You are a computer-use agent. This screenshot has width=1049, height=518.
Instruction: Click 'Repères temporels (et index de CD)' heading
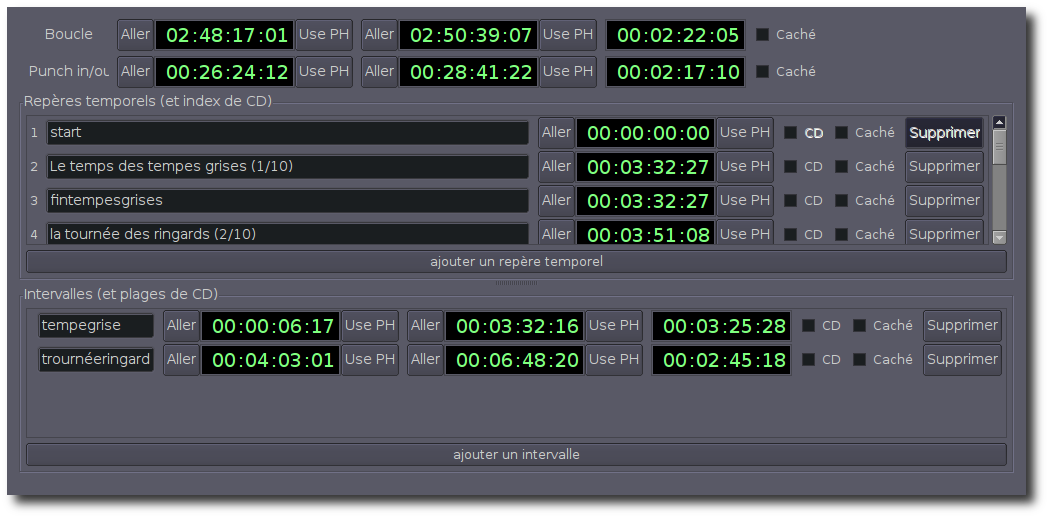point(148,102)
